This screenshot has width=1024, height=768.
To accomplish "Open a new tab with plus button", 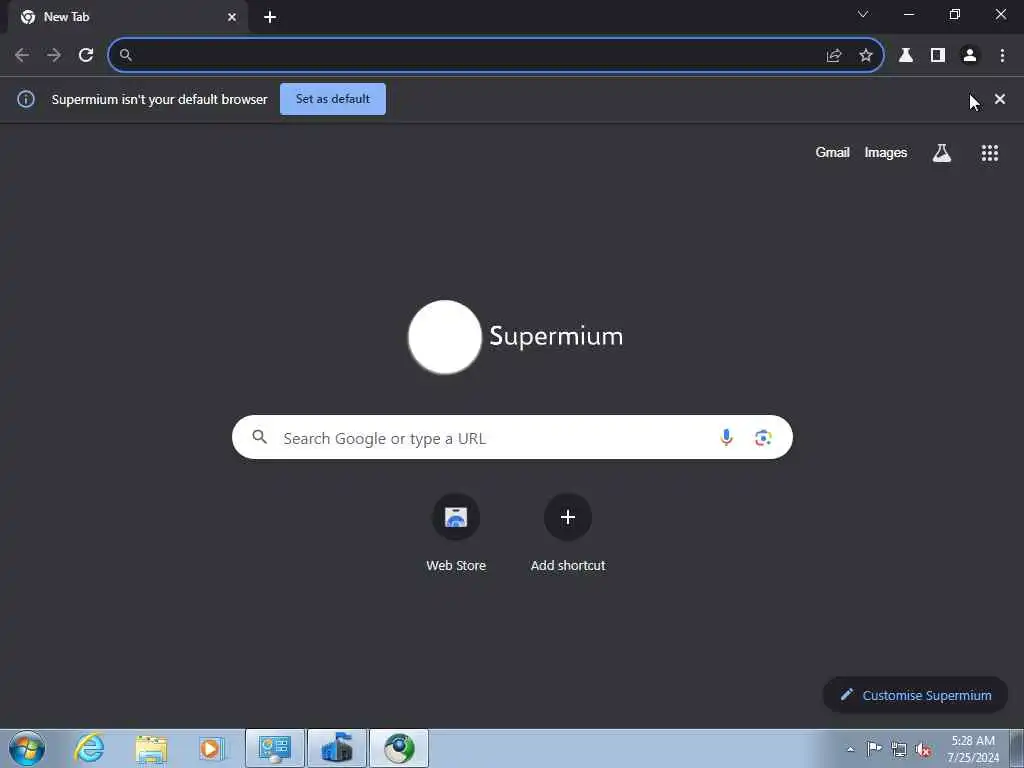I will click(x=270, y=17).
